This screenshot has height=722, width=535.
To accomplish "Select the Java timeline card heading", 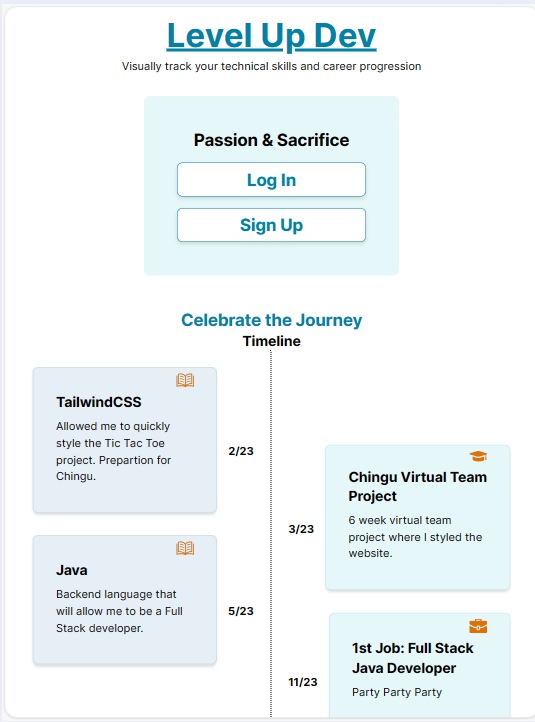I will [72, 570].
